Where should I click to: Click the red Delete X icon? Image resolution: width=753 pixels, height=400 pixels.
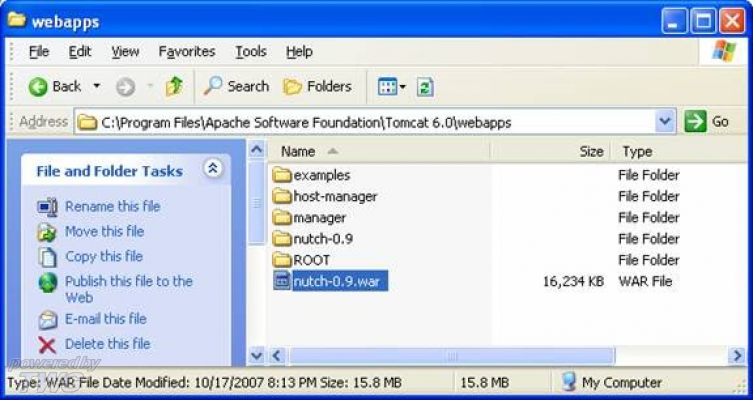tap(47, 345)
